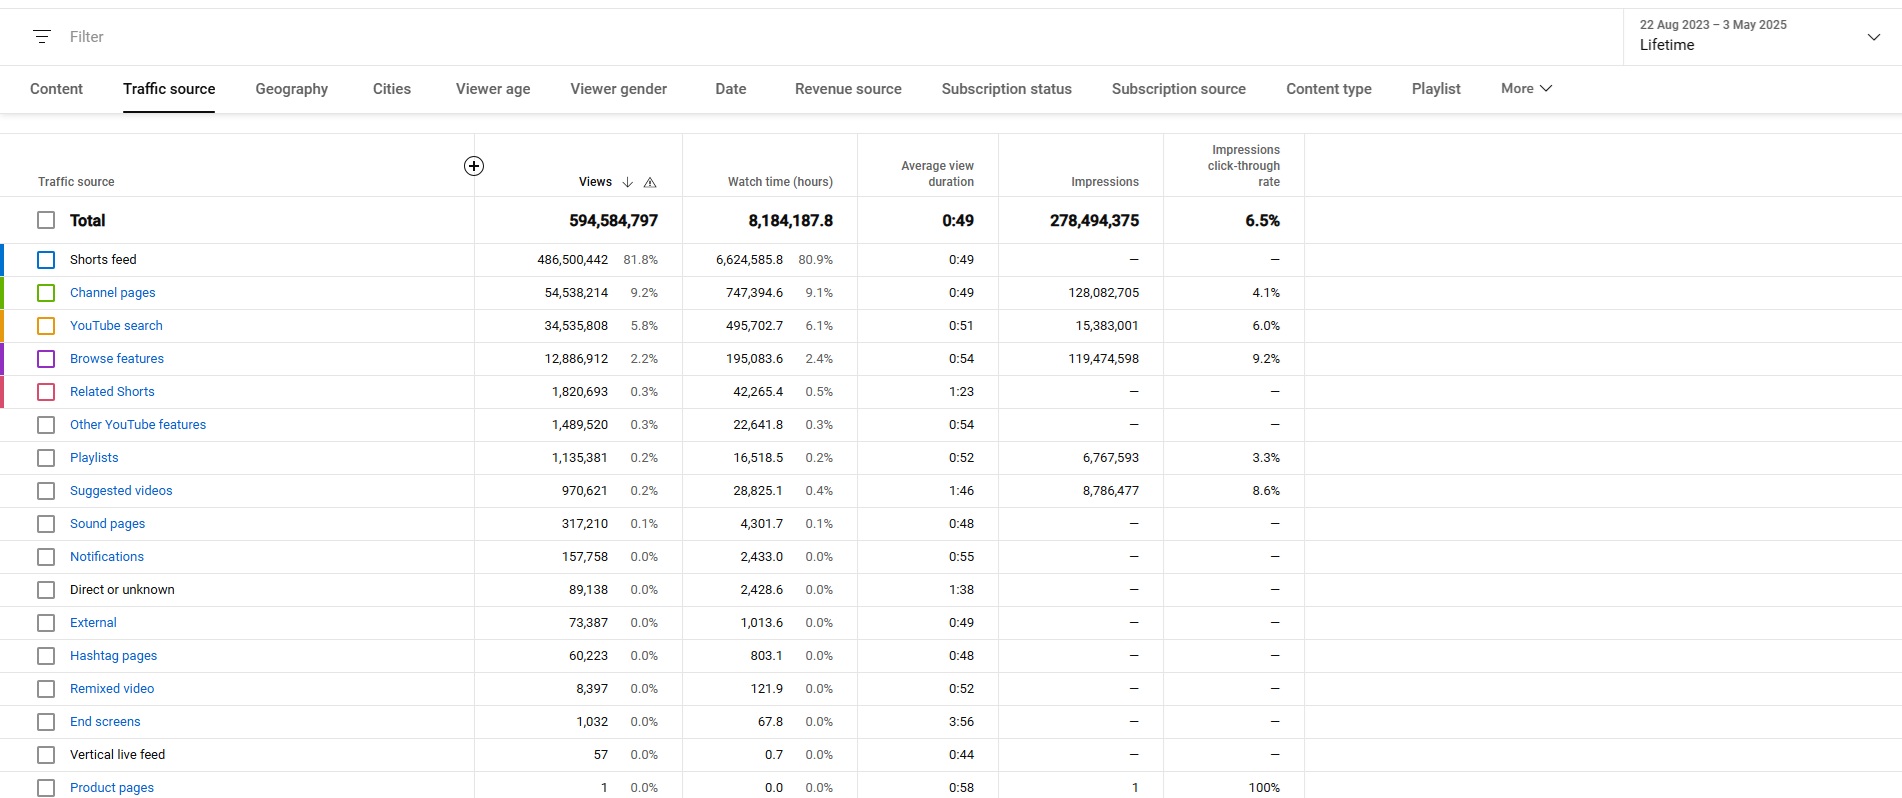Image resolution: width=1902 pixels, height=798 pixels.
Task: Sort by Impressions click-through rate header
Action: coord(1244,166)
